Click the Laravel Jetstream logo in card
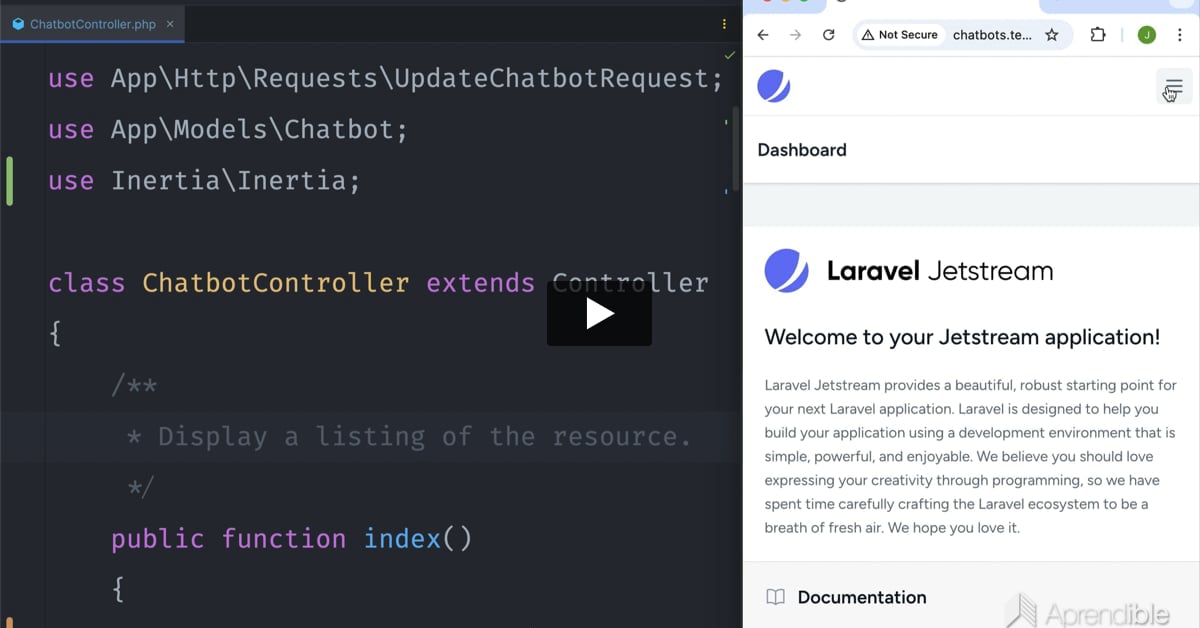Image resolution: width=1200 pixels, height=628 pixels. (909, 271)
